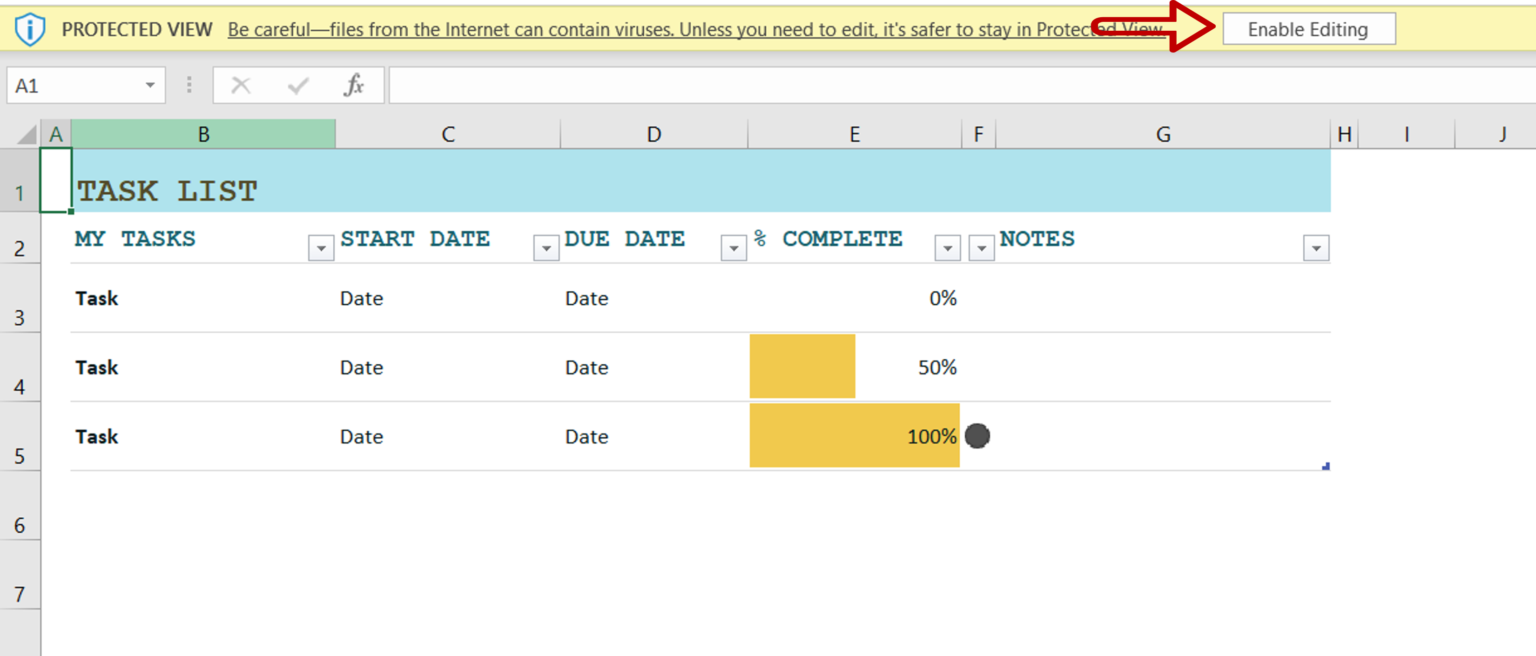This screenshot has width=1536, height=656.
Task: Open the START DATE filter dropdown
Action: tap(545, 246)
